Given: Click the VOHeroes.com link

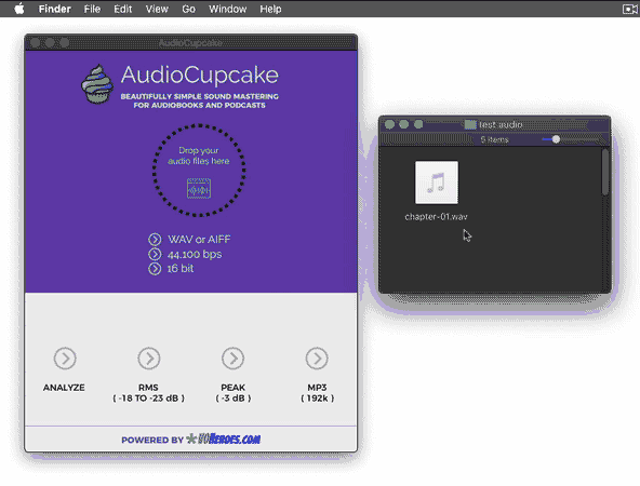Looking at the screenshot, I should (x=223, y=439).
